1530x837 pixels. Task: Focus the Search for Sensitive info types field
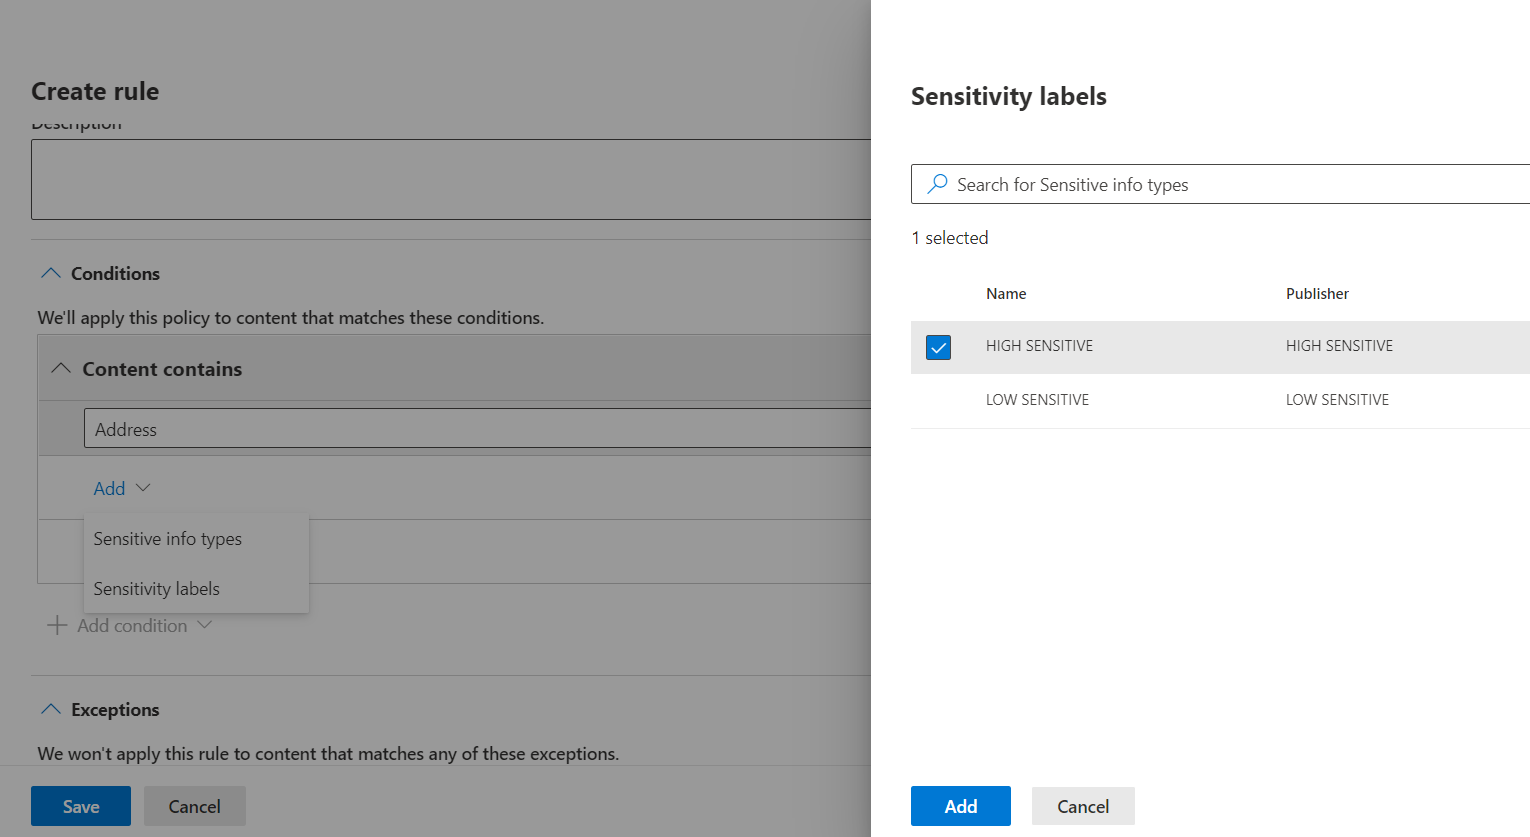1230,185
